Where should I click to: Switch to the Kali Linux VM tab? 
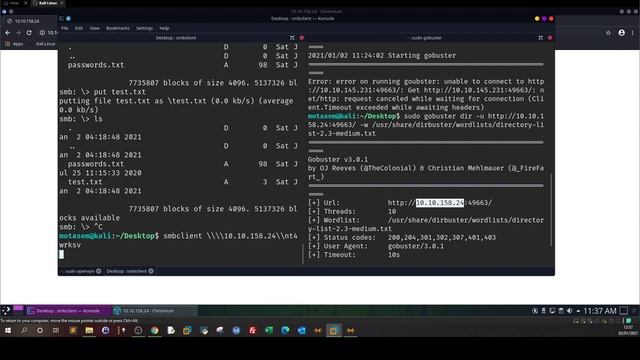tap(47, 3)
